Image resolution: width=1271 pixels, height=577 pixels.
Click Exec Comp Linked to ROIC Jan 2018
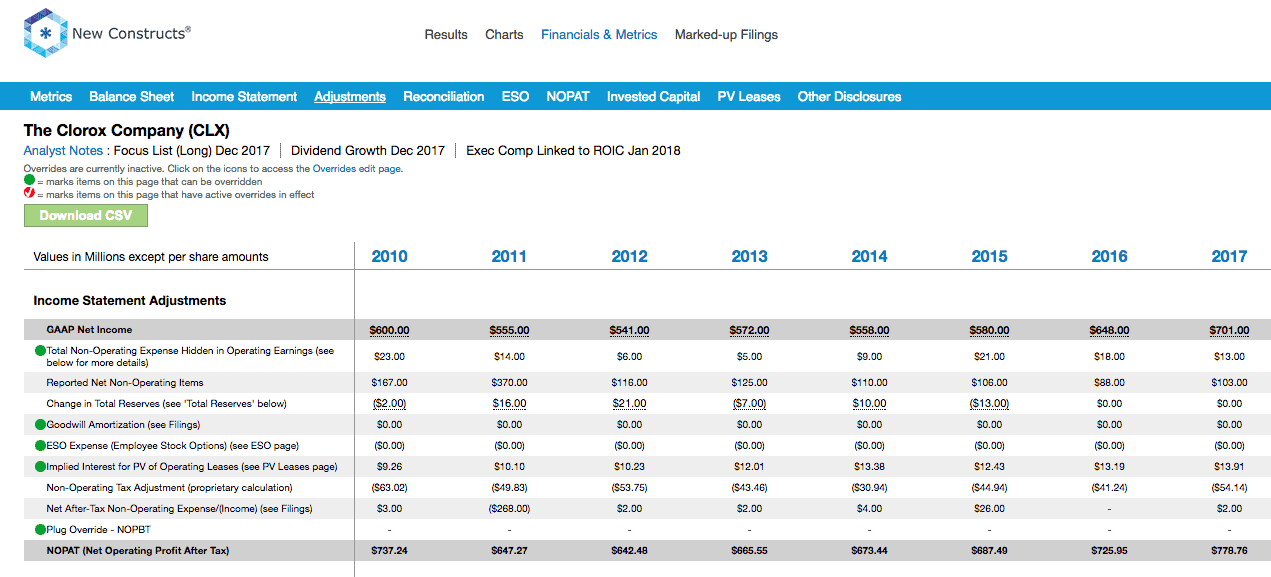(573, 151)
